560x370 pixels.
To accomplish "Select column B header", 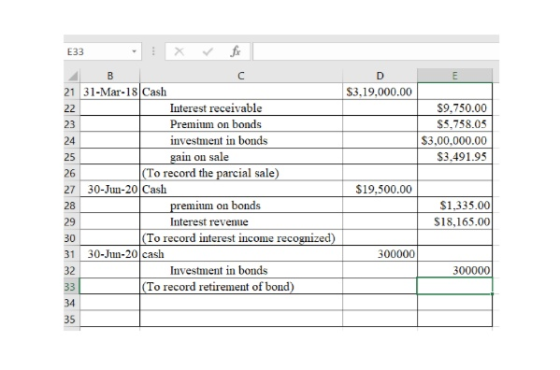I will 110,76.
